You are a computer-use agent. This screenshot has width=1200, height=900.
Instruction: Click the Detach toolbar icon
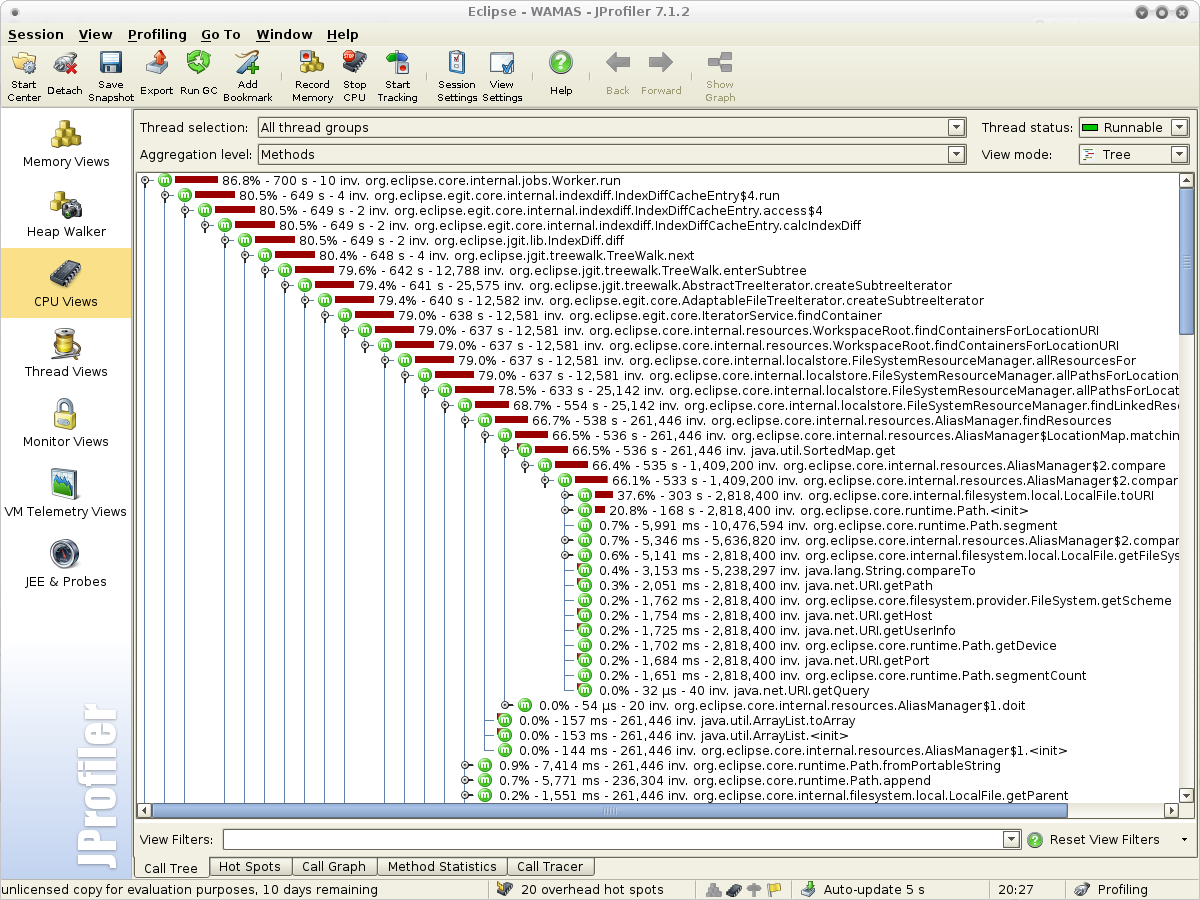(x=65, y=64)
